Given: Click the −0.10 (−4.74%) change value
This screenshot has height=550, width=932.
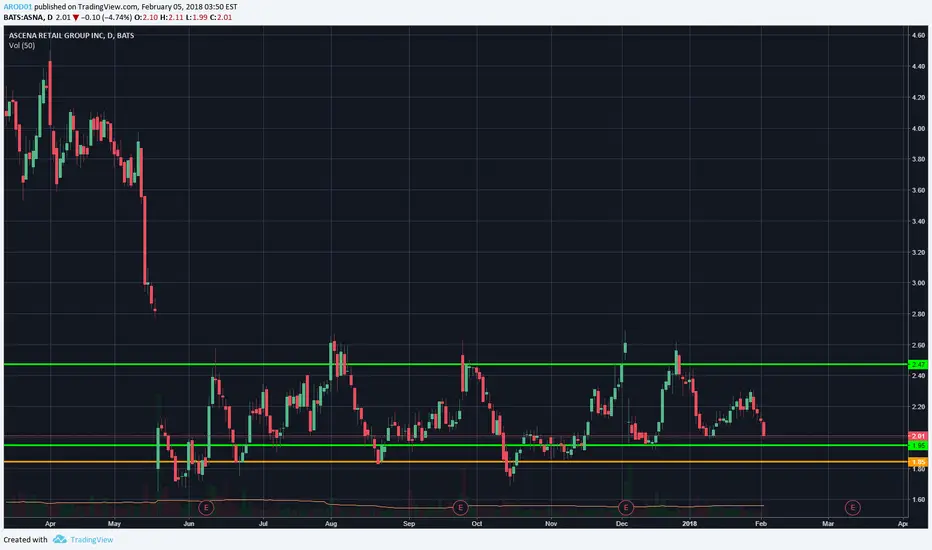Looking at the screenshot, I should point(106,17).
